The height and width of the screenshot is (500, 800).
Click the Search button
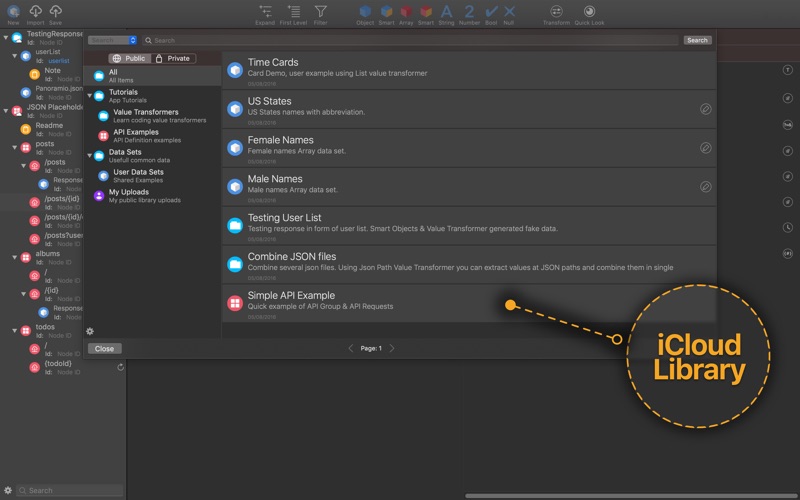pos(697,40)
